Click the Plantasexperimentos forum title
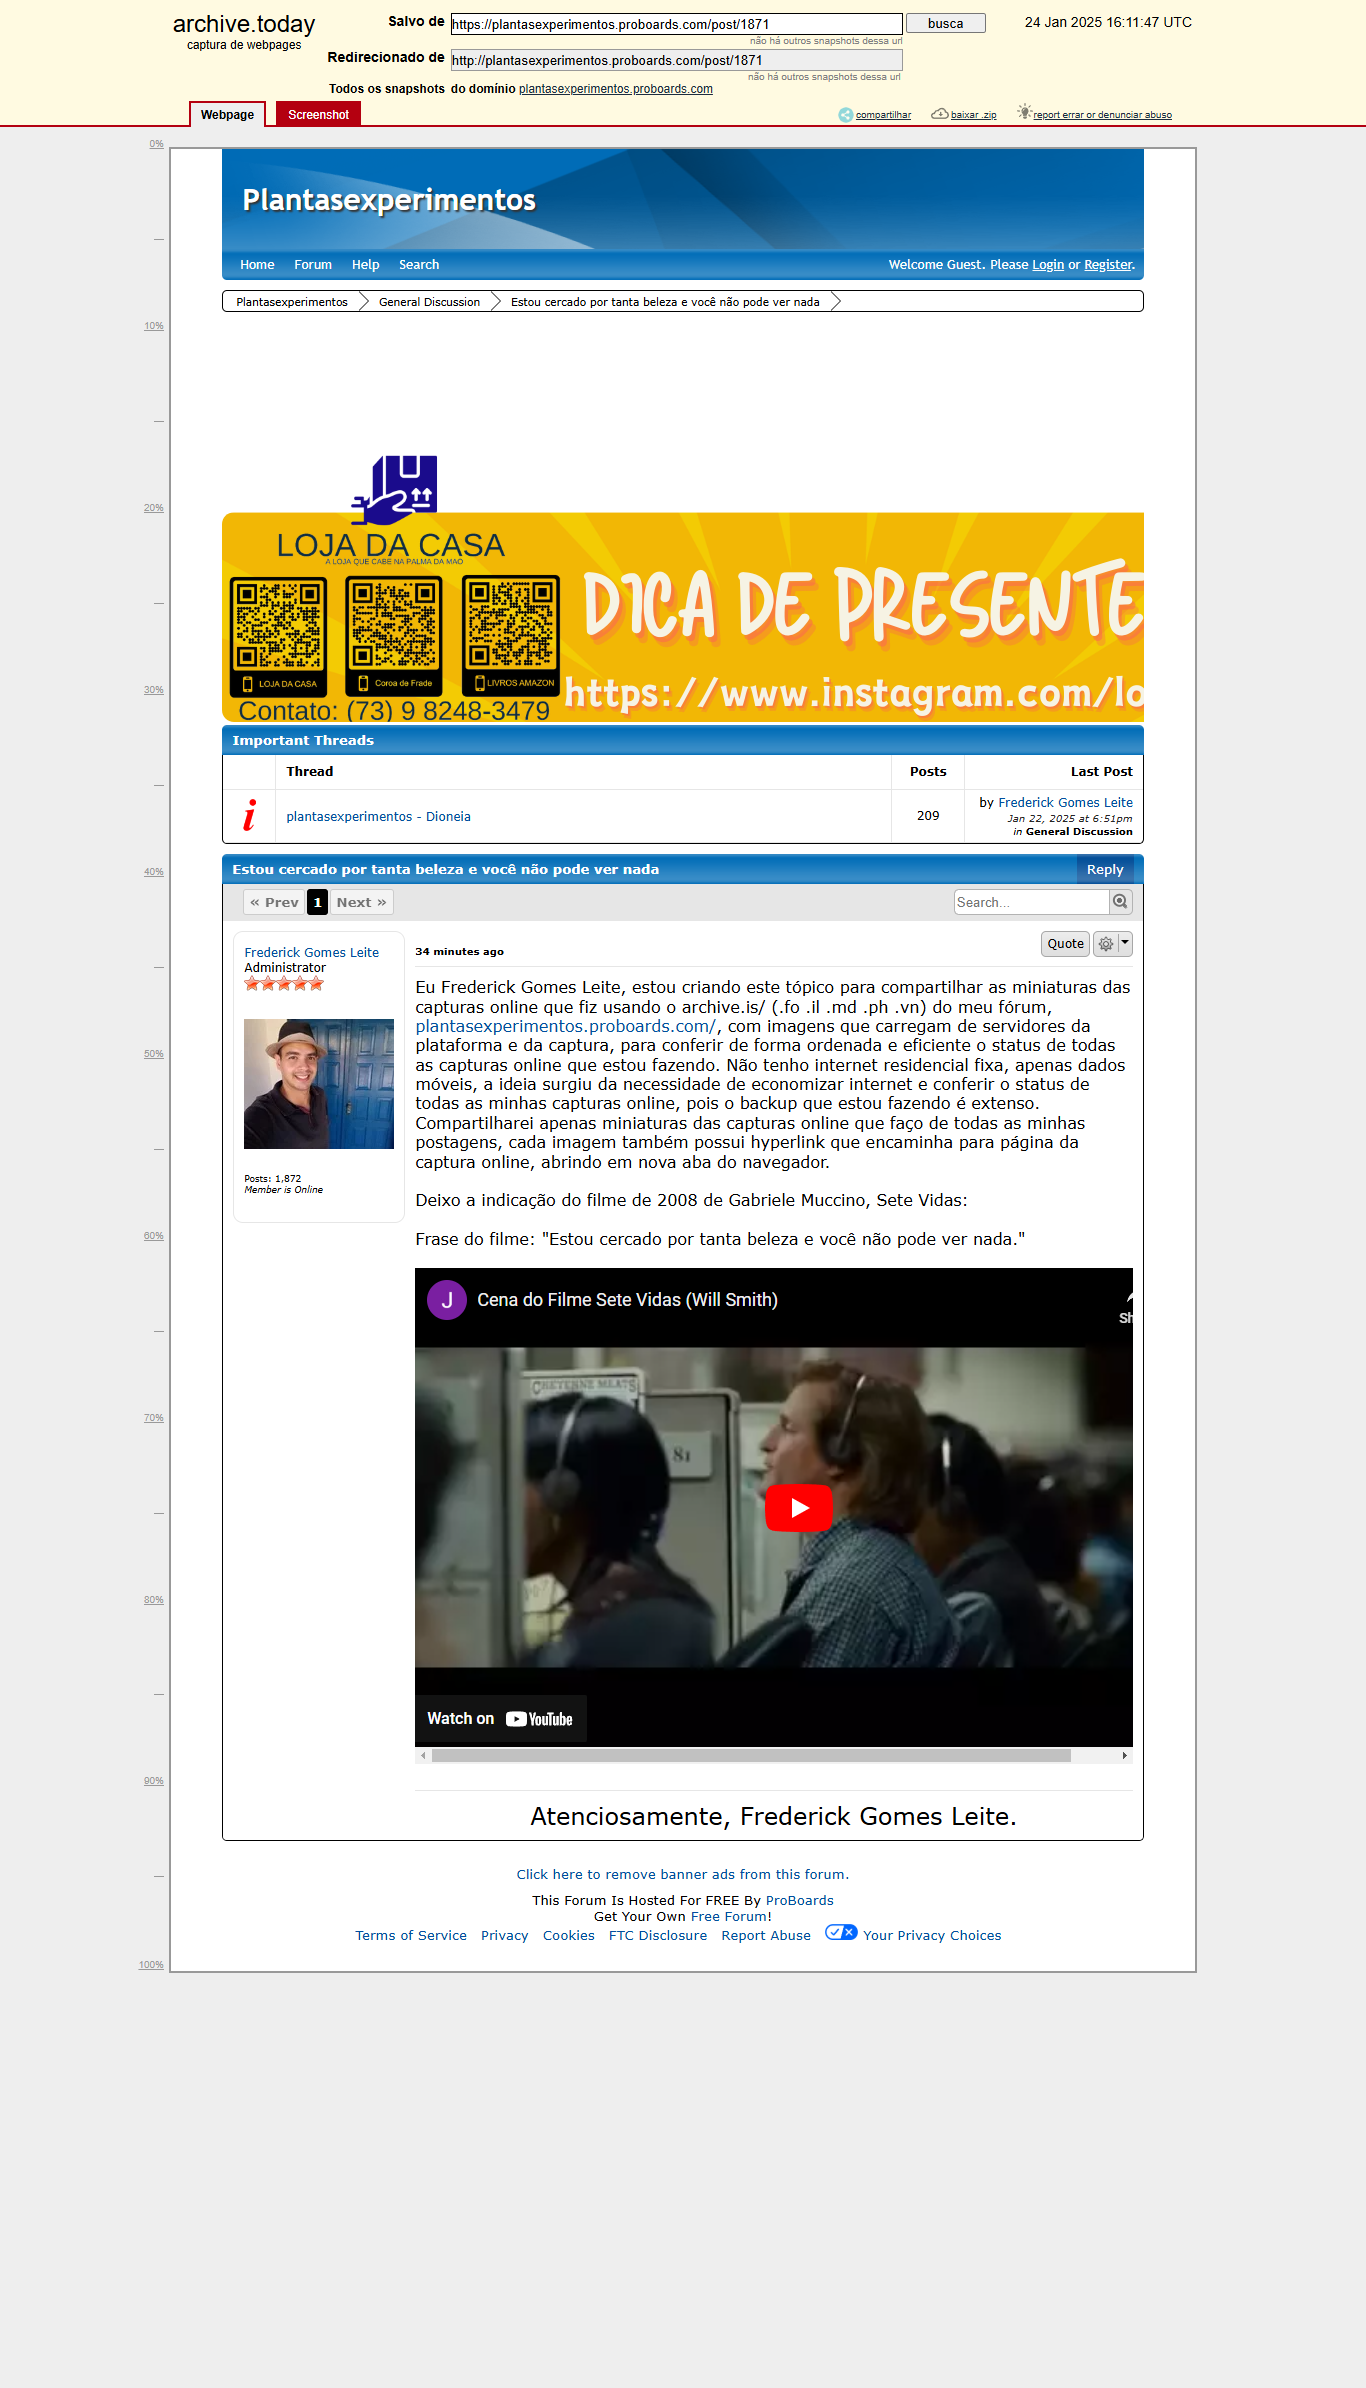The height and width of the screenshot is (2388, 1366). (389, 200)
